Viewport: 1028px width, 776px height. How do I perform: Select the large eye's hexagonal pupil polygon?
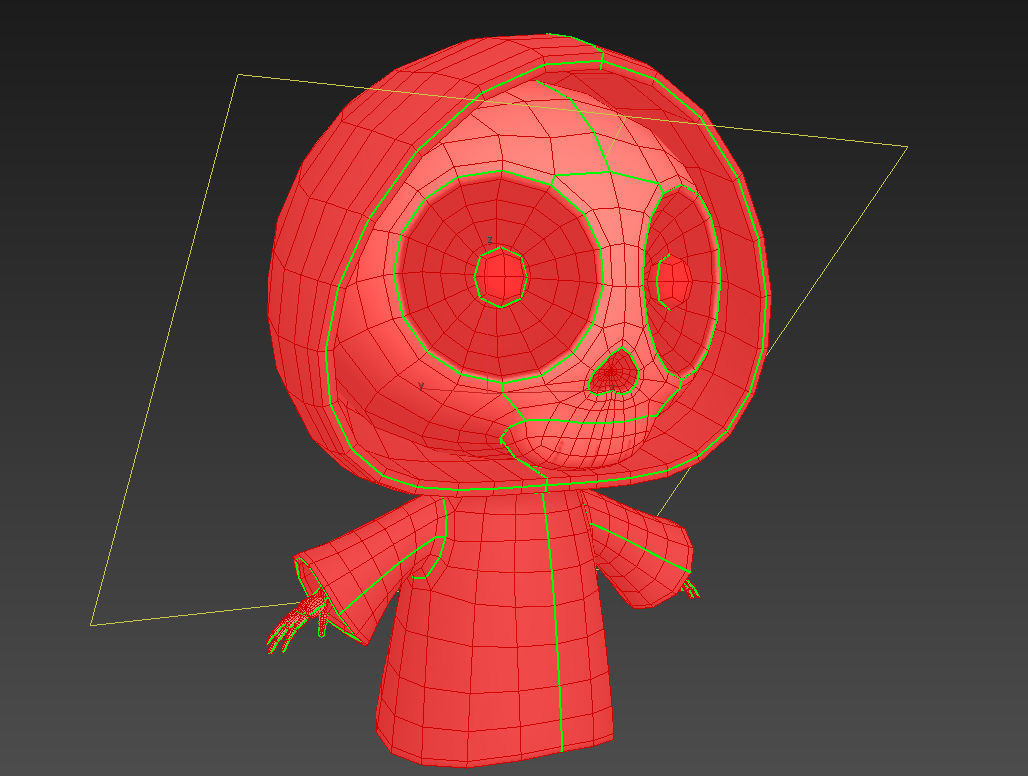pos(502,277)
